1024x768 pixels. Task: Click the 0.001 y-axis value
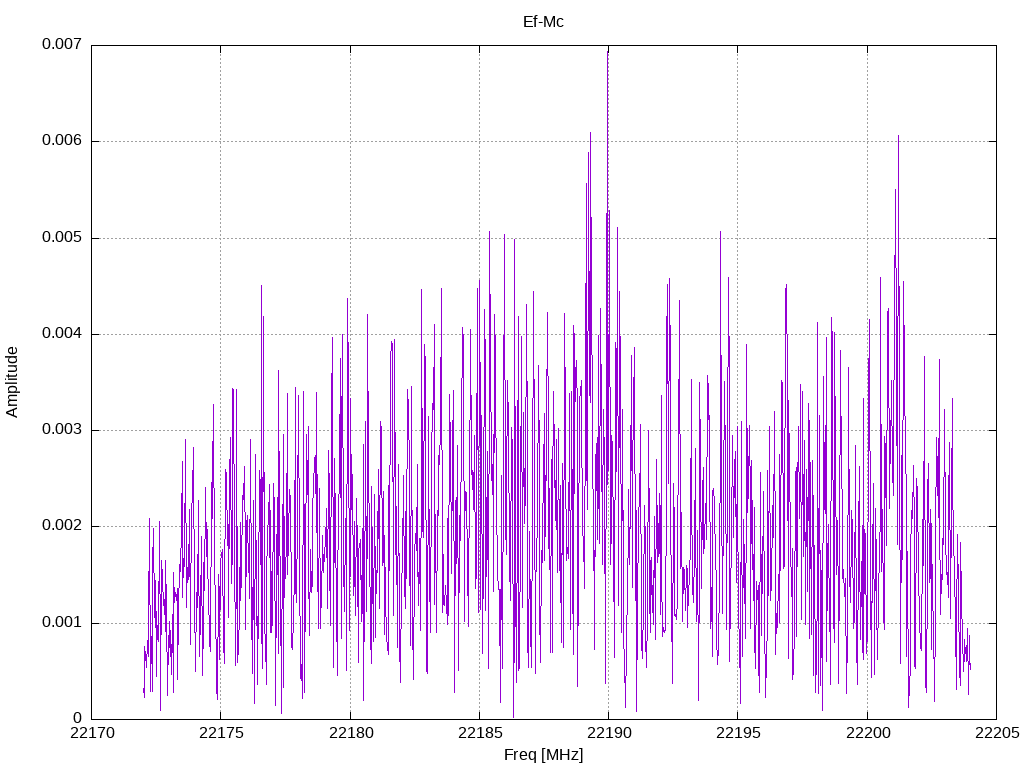[x=62, y=622]
